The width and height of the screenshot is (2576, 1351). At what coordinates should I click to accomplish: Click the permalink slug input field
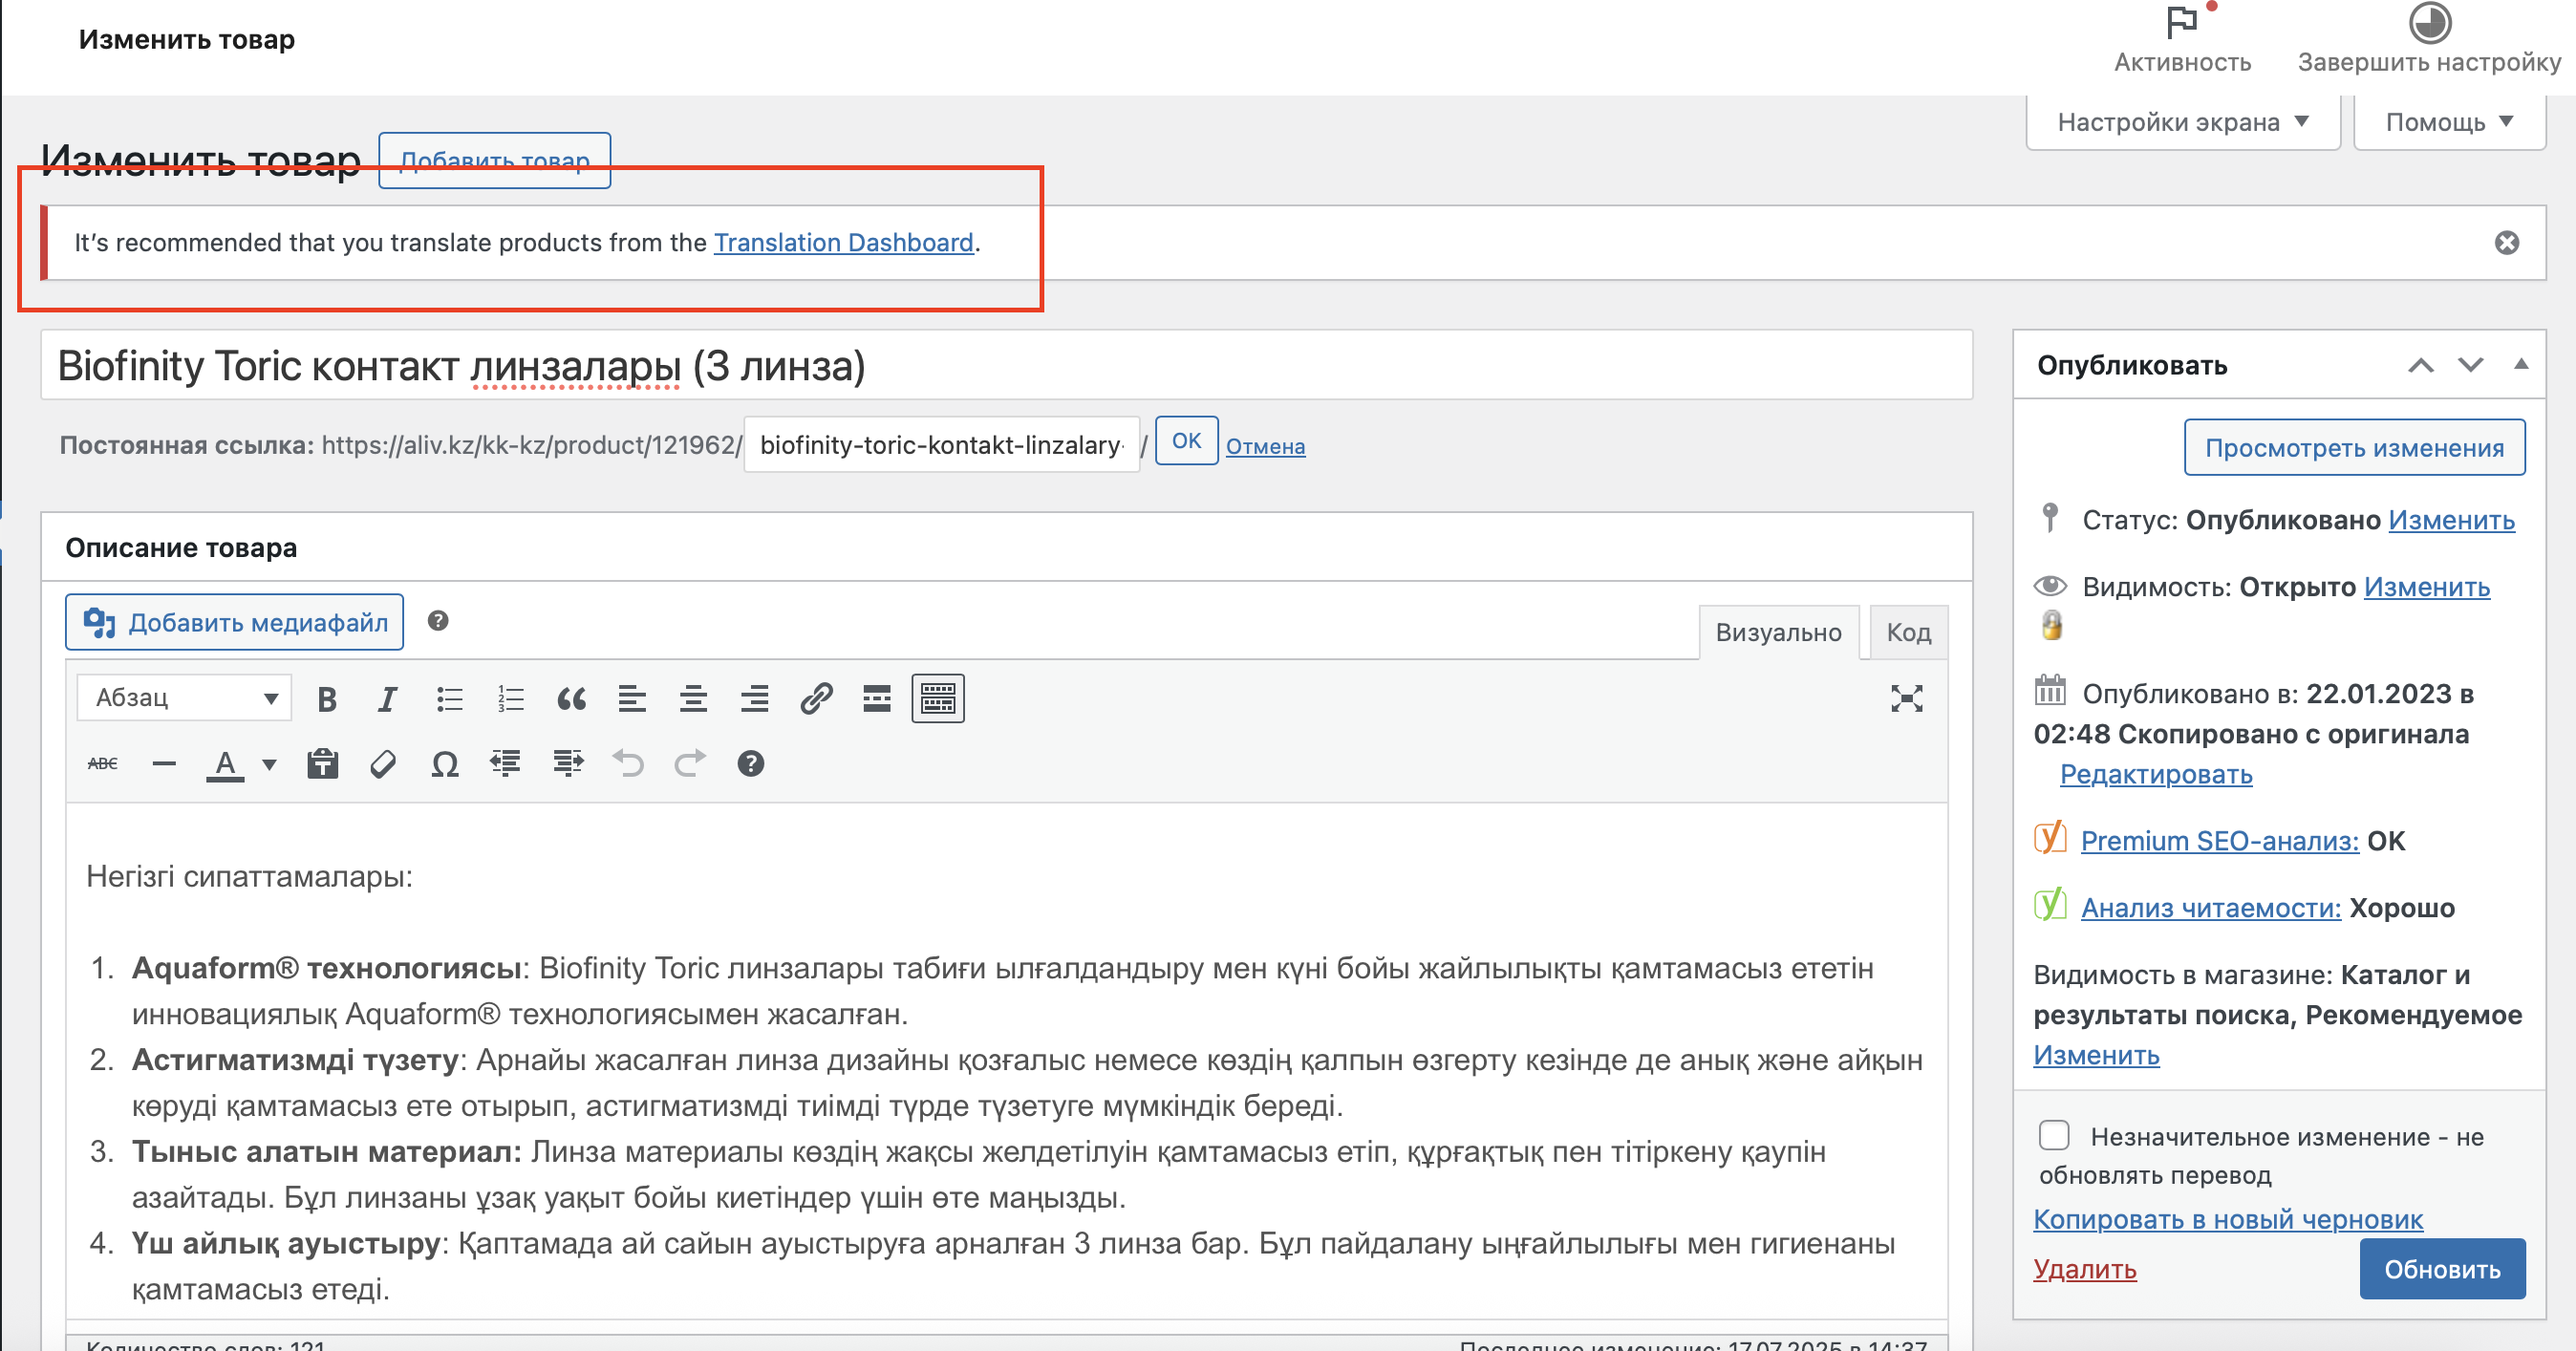pos(940,445)
